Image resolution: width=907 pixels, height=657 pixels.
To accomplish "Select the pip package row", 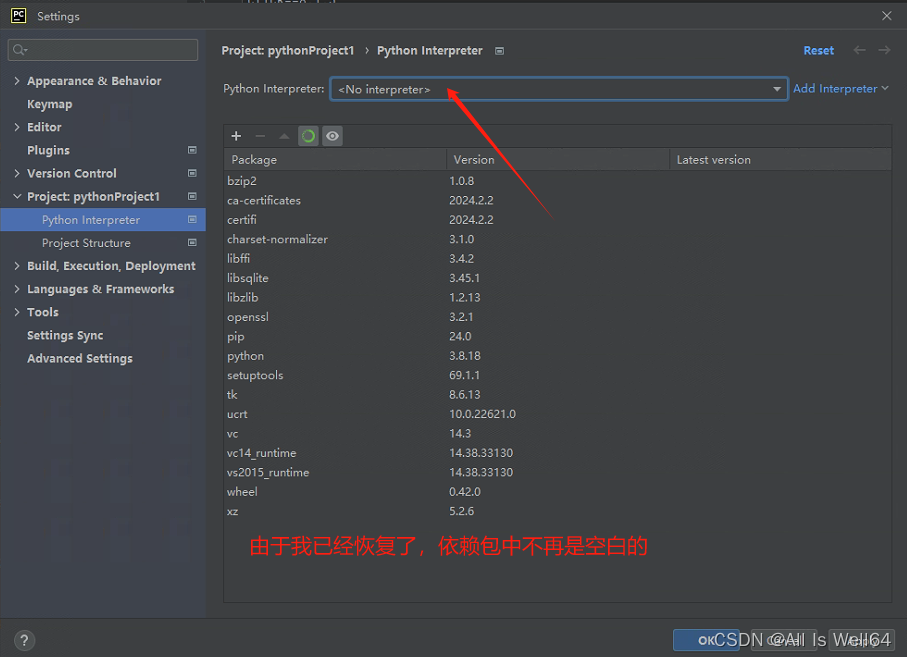I will point(558,337).
